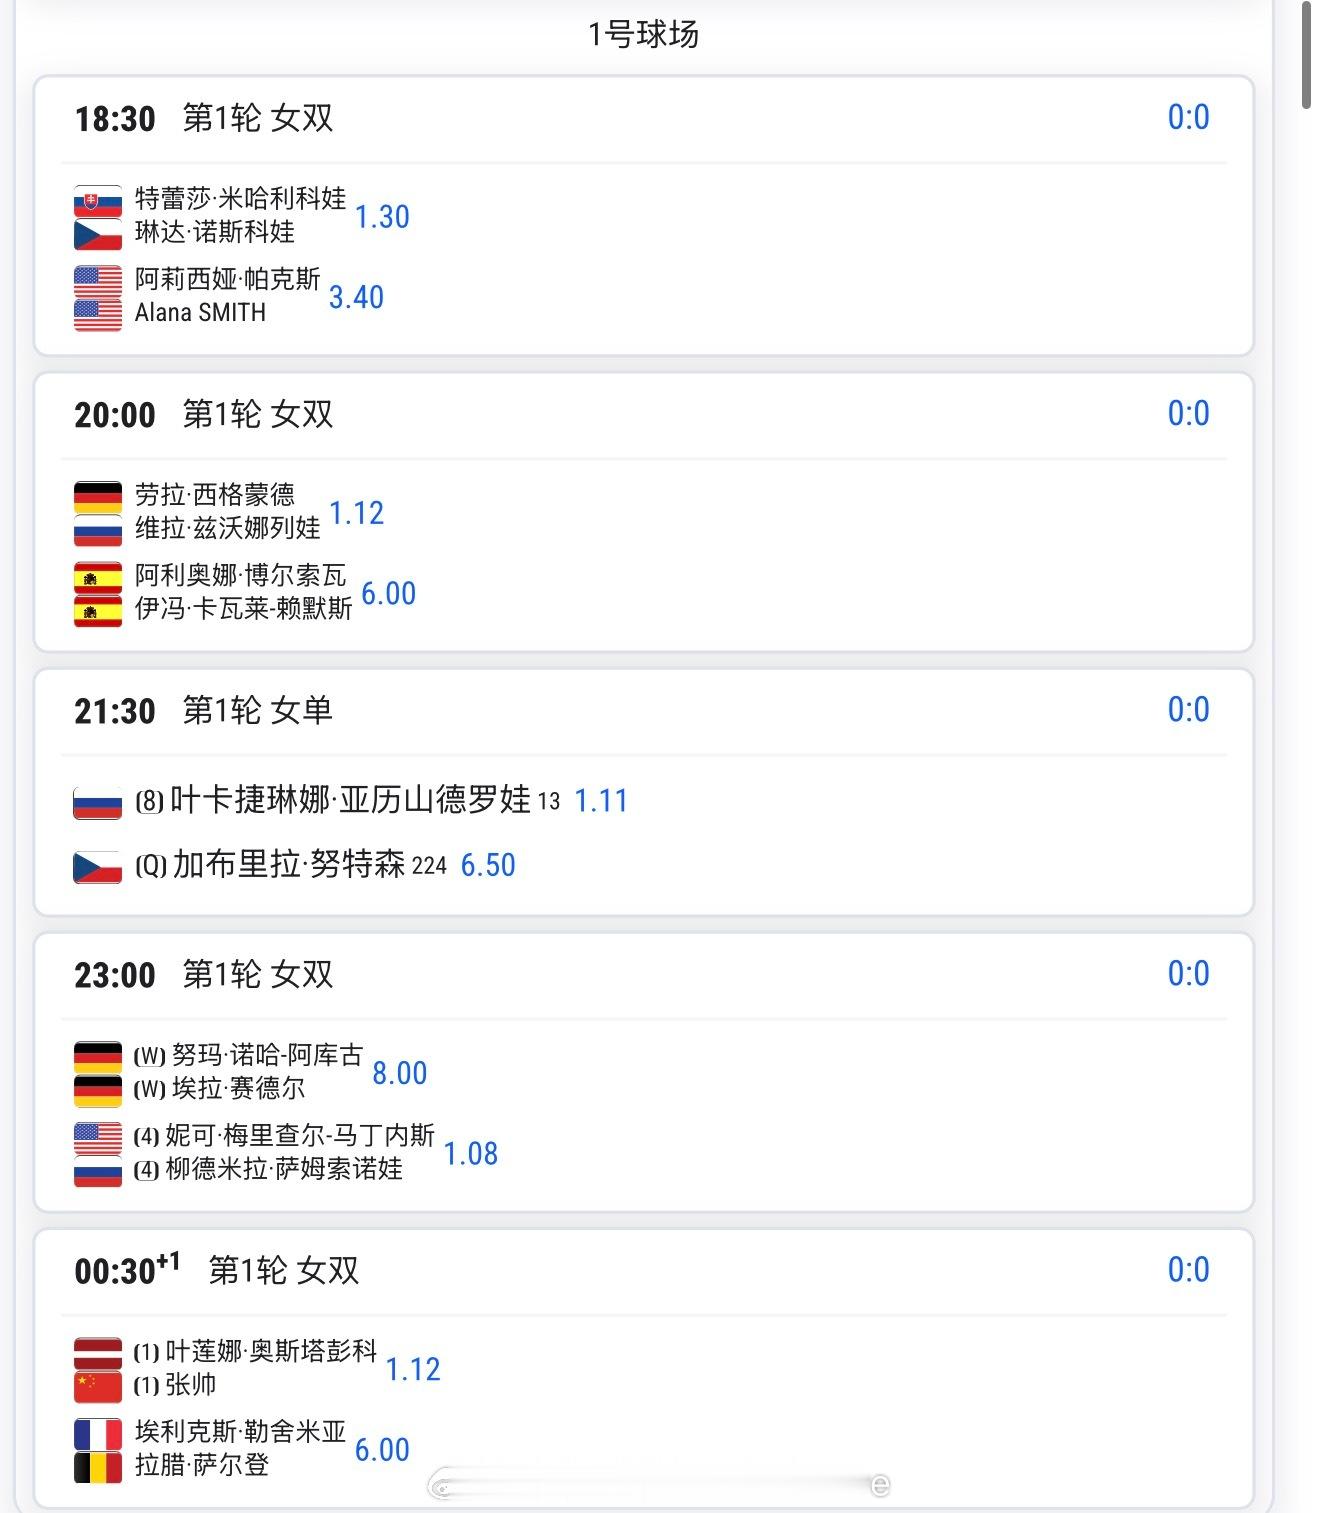Click the Belgian flag beside 拉腊·萨尔登
Viewport: 1320px width, 1513px height.
tap(97, 1468)
